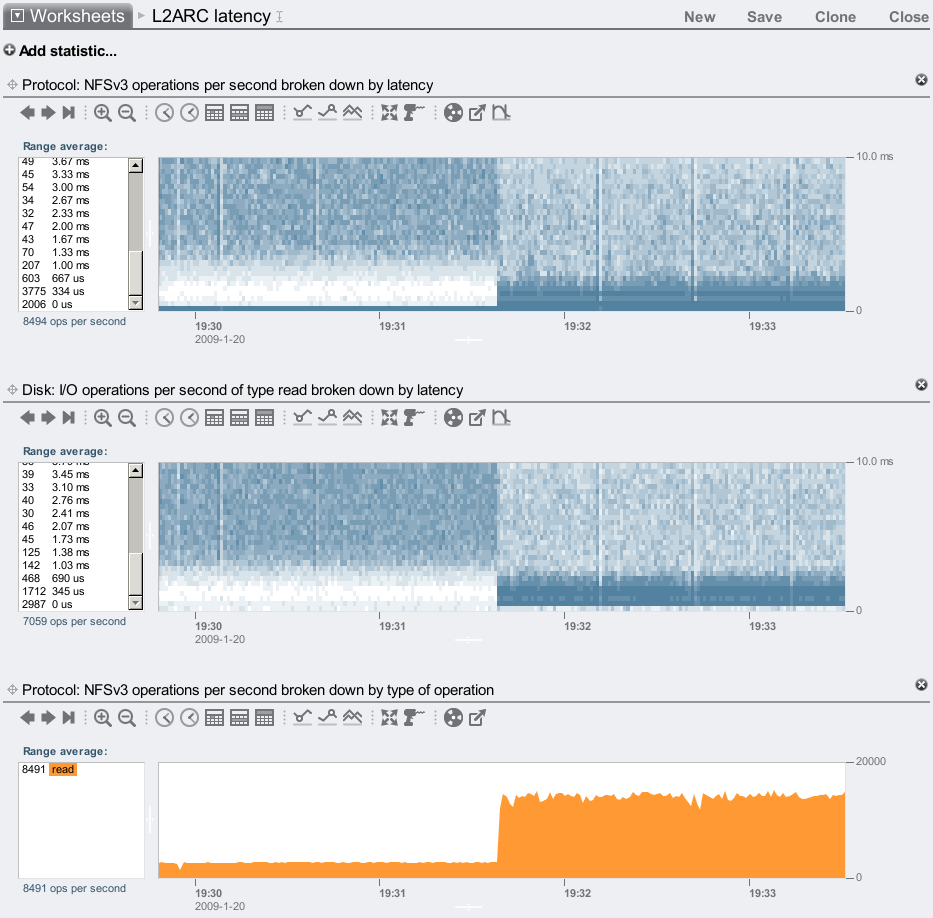Move forward in time on NFSv3 latency graph
The image size is (933, 918).
tap(48, 112)
